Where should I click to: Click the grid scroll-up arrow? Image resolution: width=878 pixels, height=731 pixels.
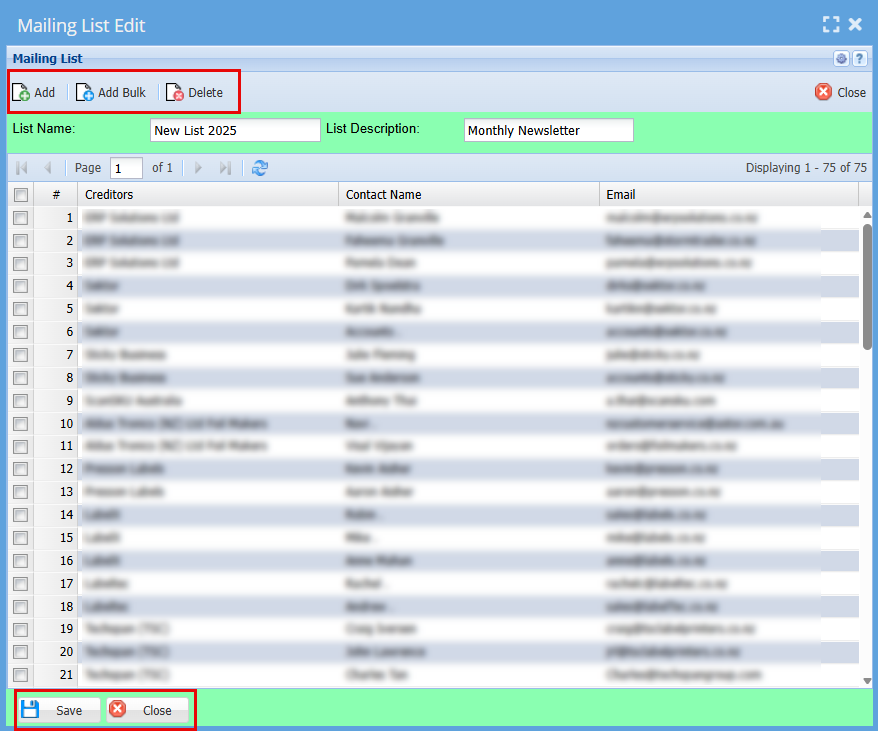[867, 215]
